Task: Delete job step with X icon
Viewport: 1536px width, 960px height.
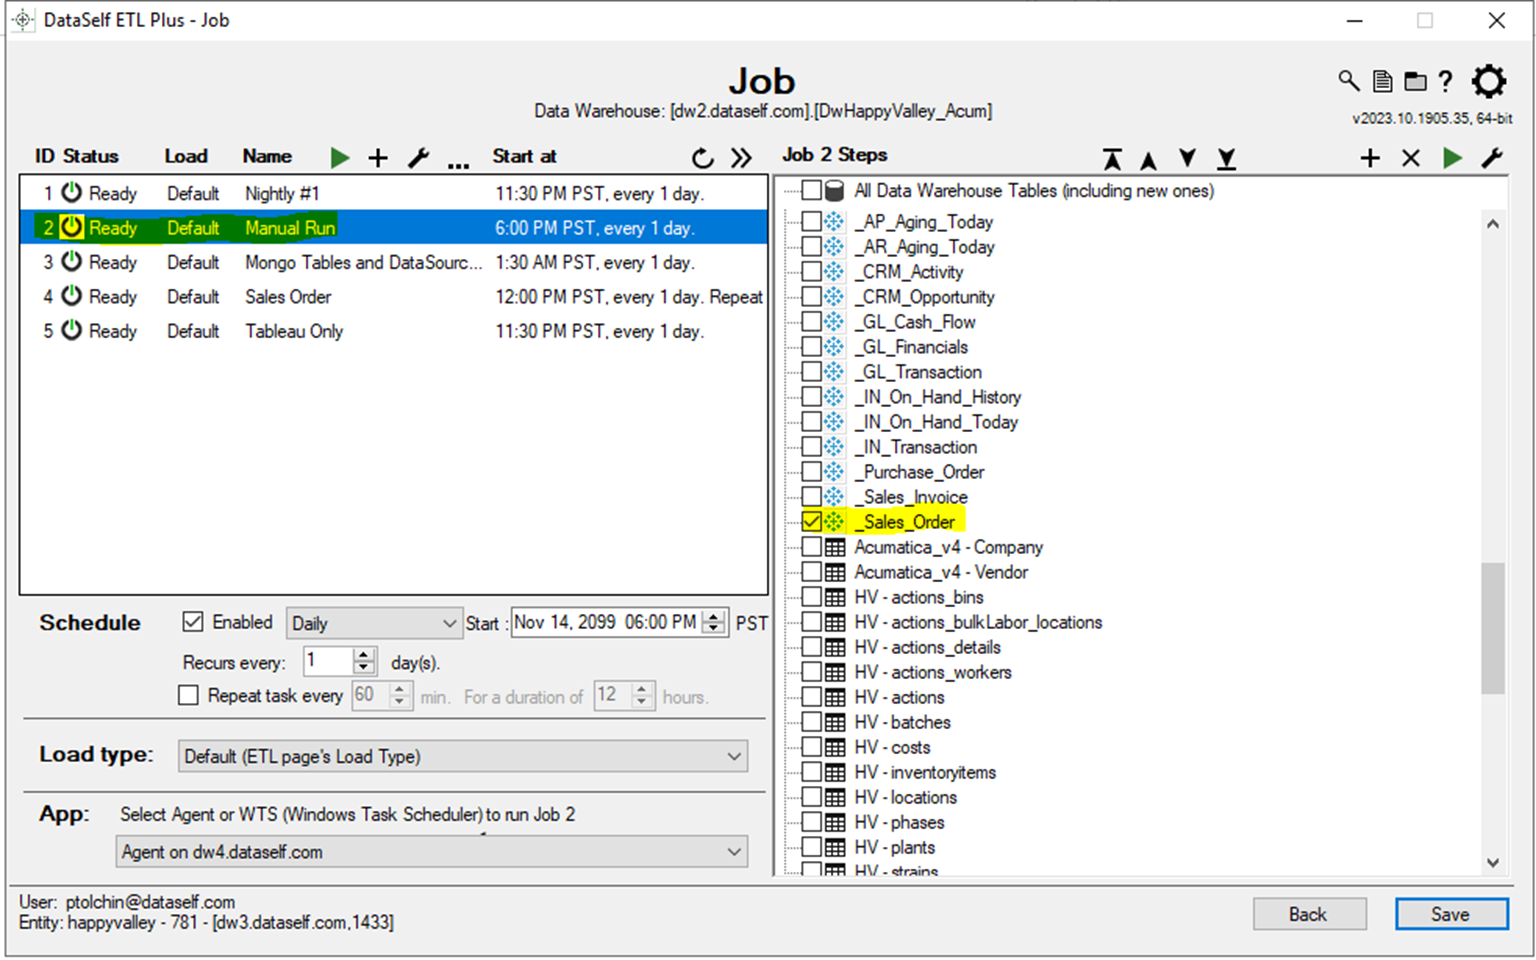Action: pyautogui.click(x=1411, y=158)
